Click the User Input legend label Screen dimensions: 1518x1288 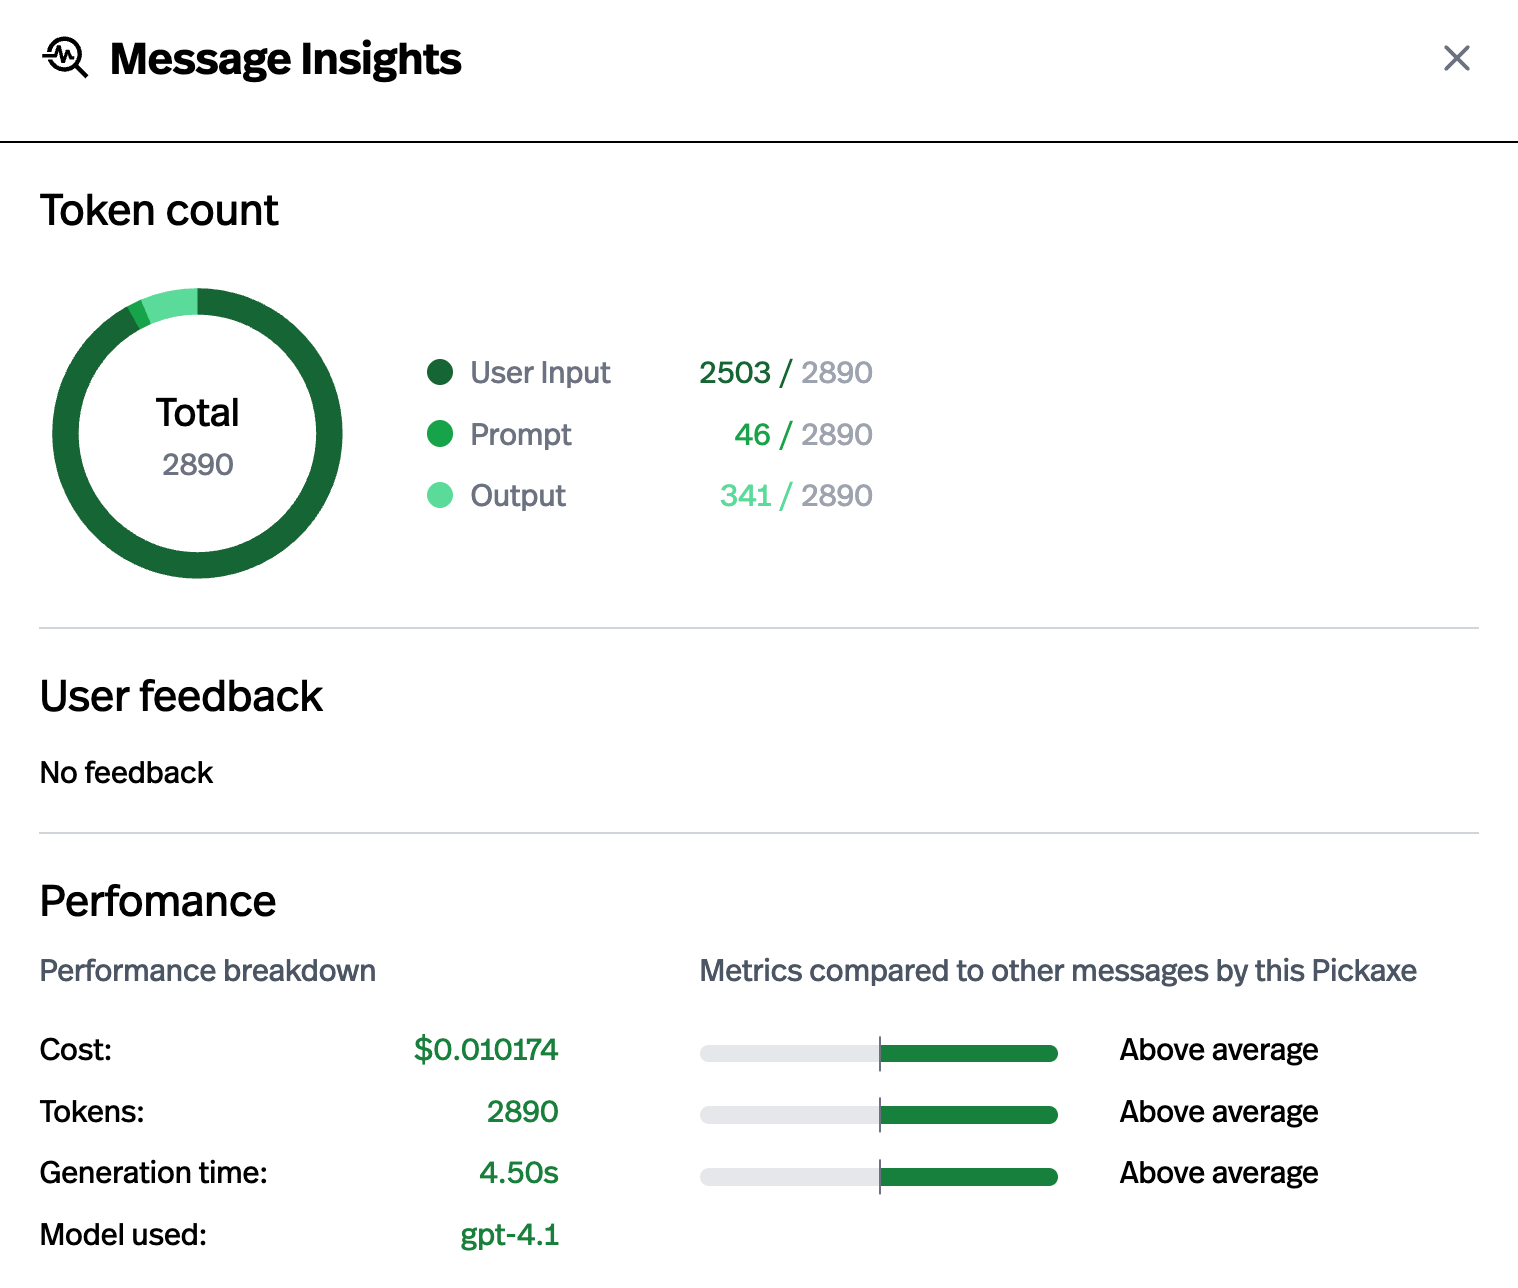[x=540, y=372]
